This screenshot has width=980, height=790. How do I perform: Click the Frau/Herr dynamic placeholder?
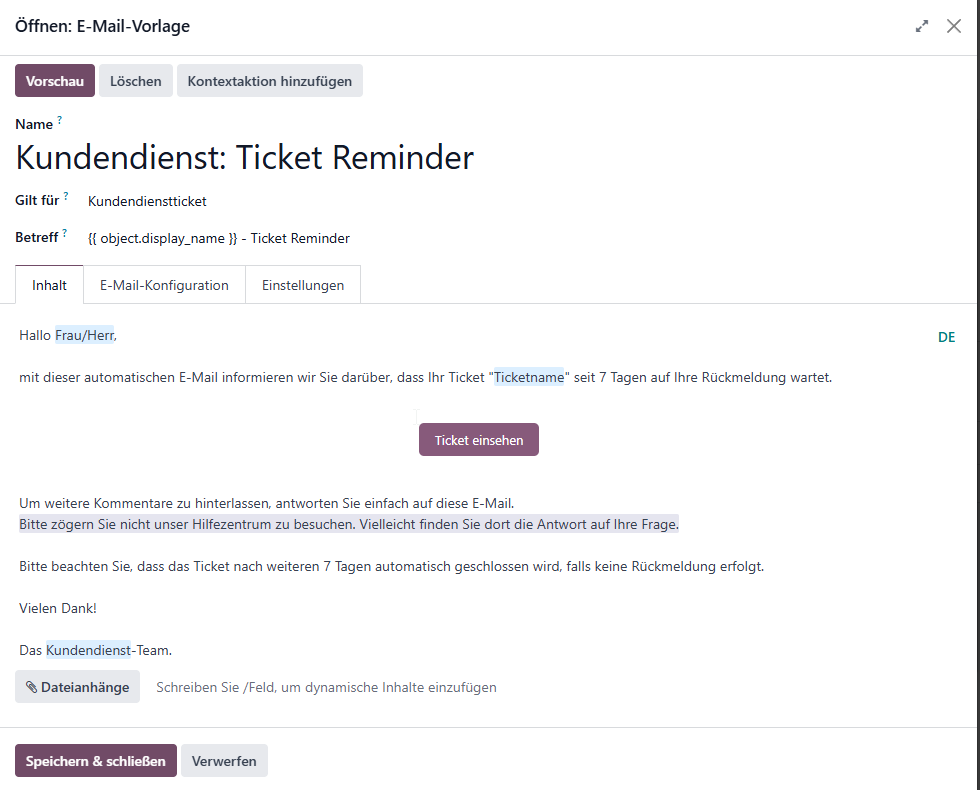84,336
